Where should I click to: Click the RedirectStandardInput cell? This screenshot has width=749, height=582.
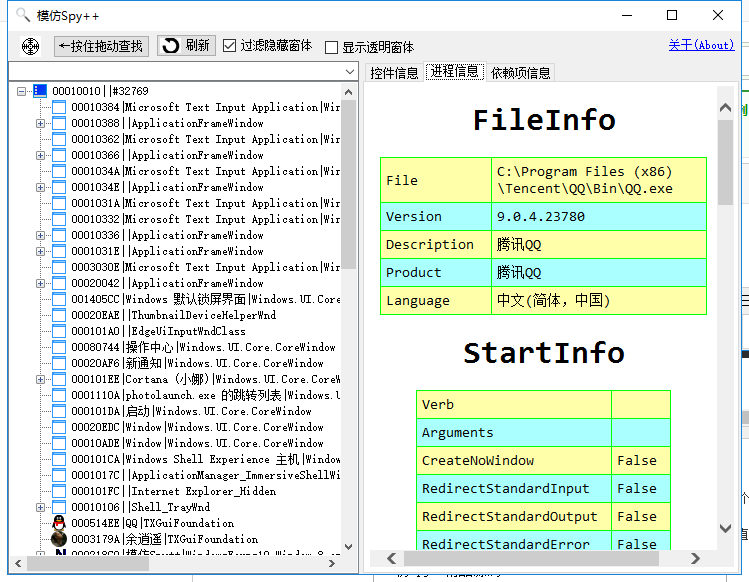[514, 488]
